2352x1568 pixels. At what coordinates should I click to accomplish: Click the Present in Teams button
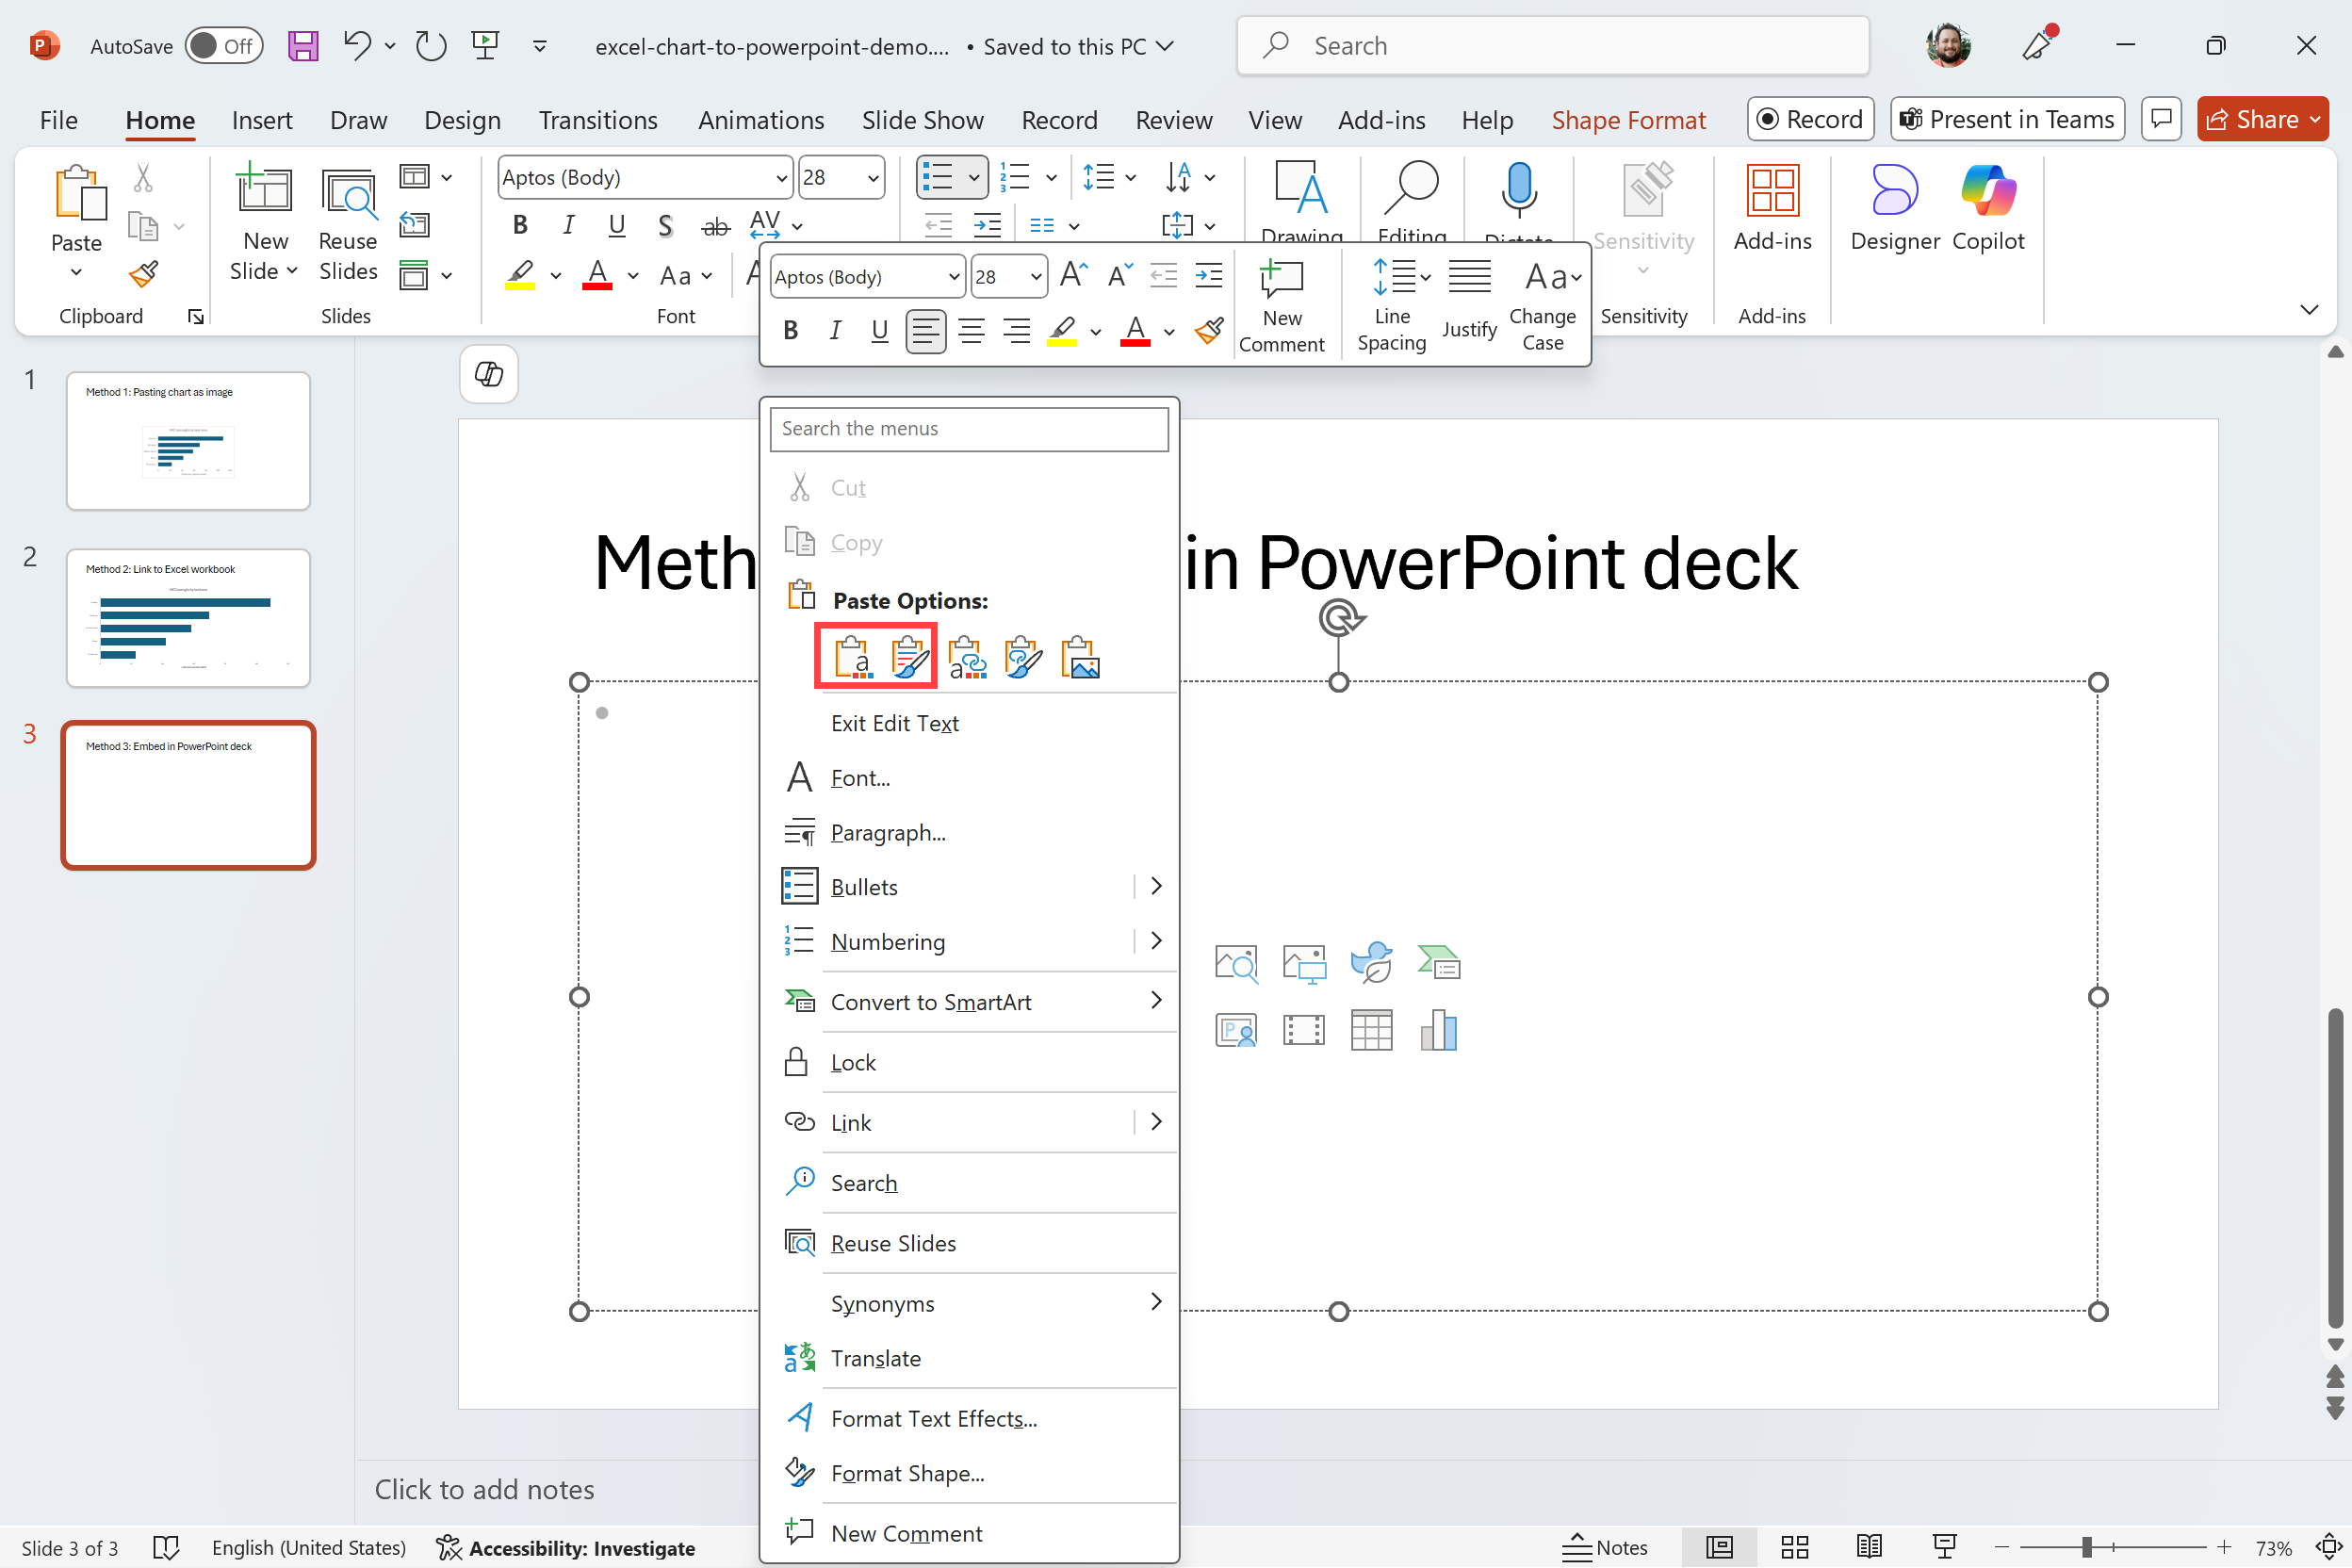(2007, 120)
